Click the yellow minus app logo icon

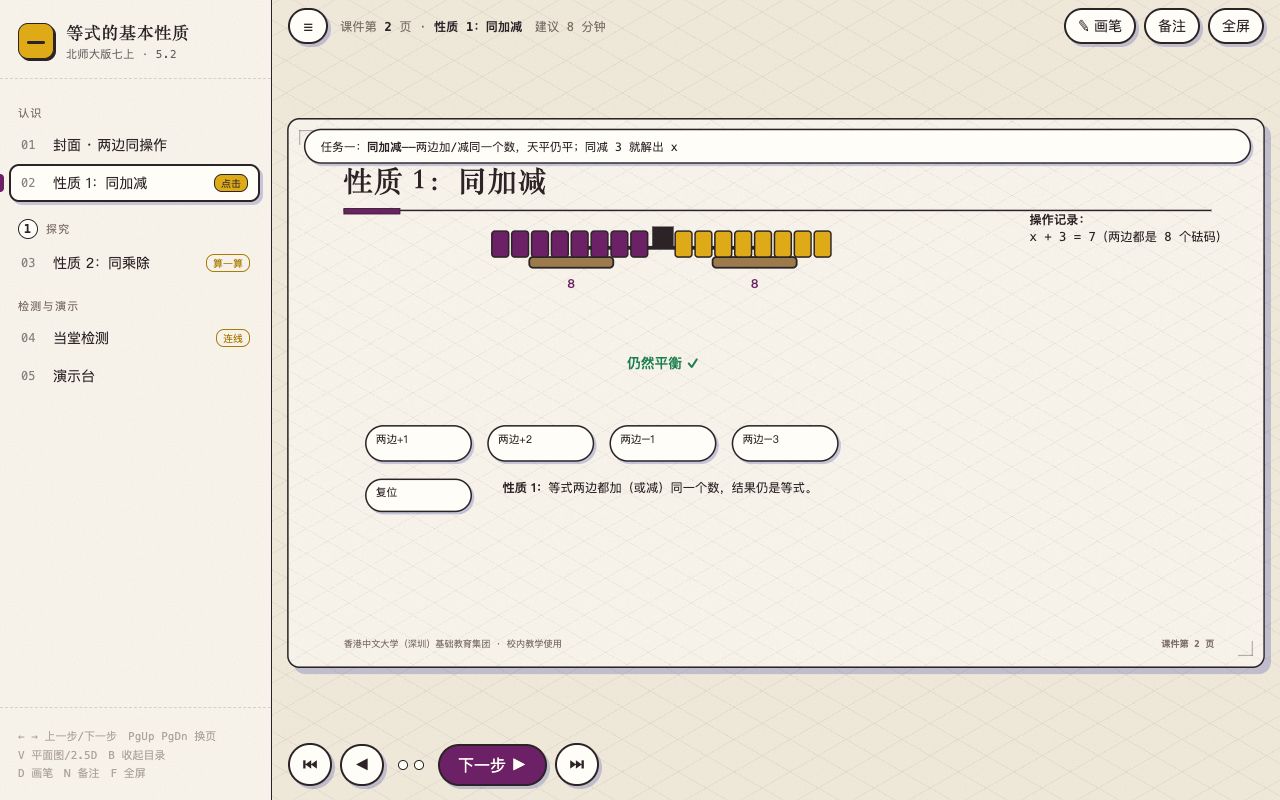pos(36,41)
